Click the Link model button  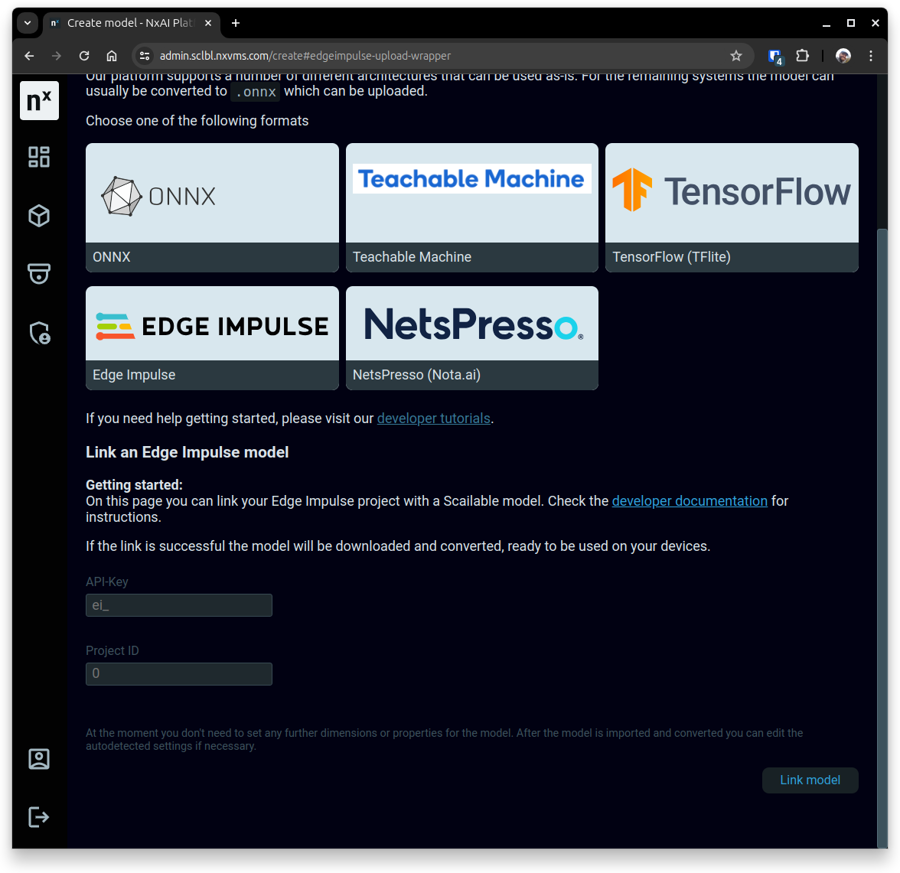810,780
